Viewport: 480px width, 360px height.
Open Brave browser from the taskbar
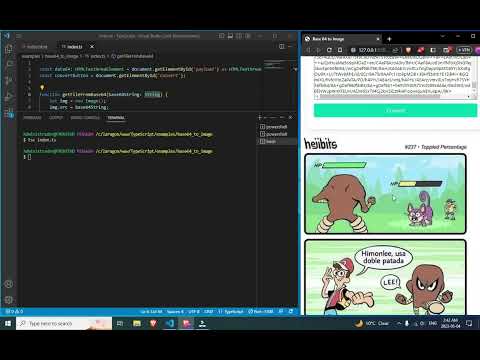pos(153,323)
